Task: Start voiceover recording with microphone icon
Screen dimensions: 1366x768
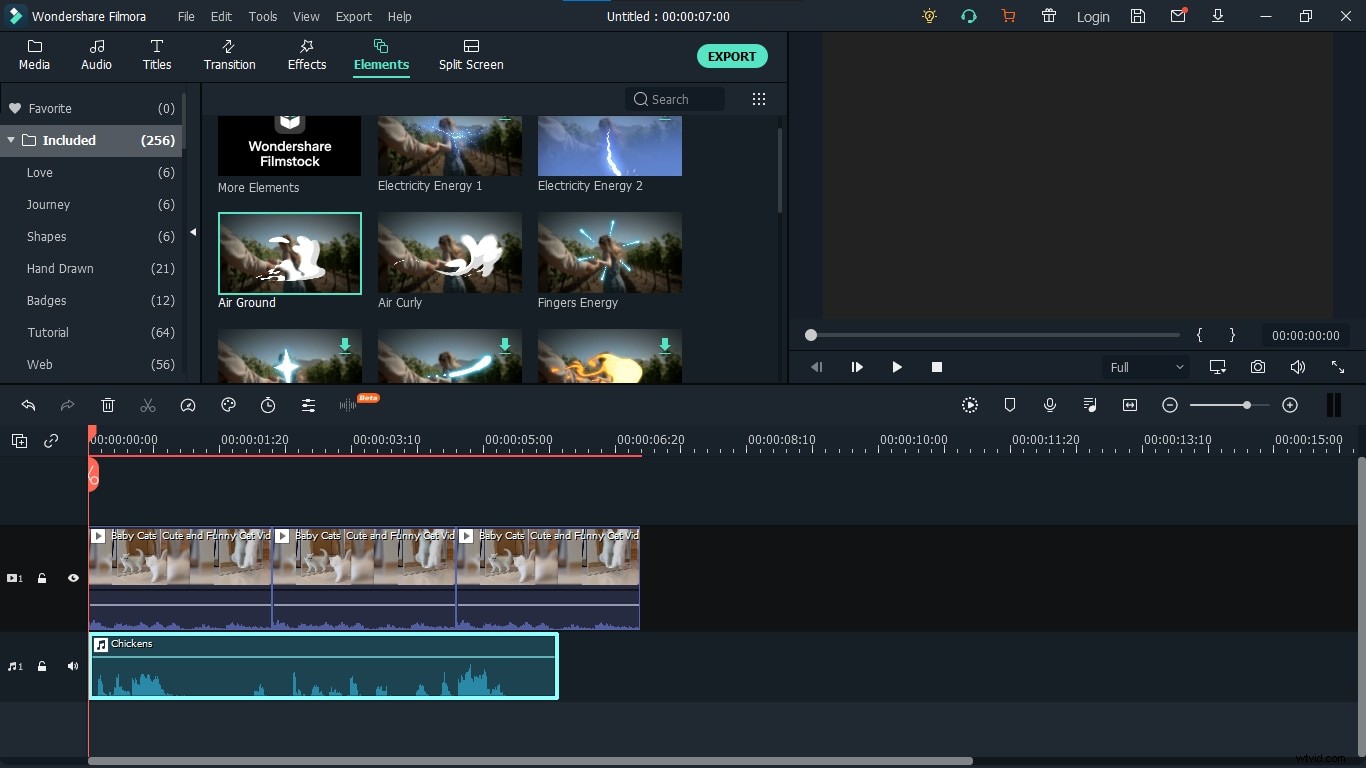Action: 1050,406
